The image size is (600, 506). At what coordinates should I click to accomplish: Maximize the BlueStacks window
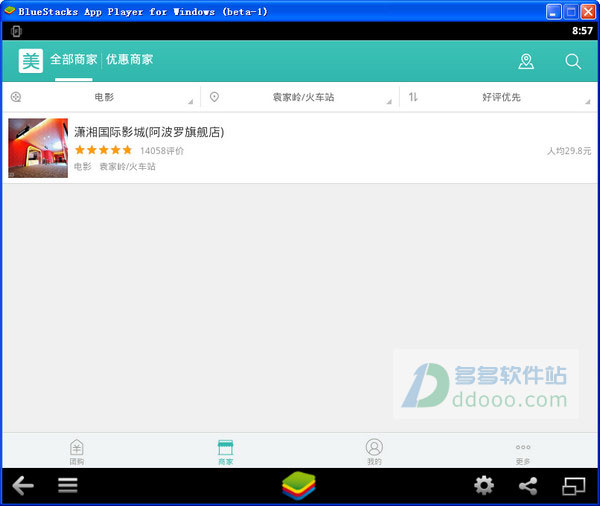[571, 12]
